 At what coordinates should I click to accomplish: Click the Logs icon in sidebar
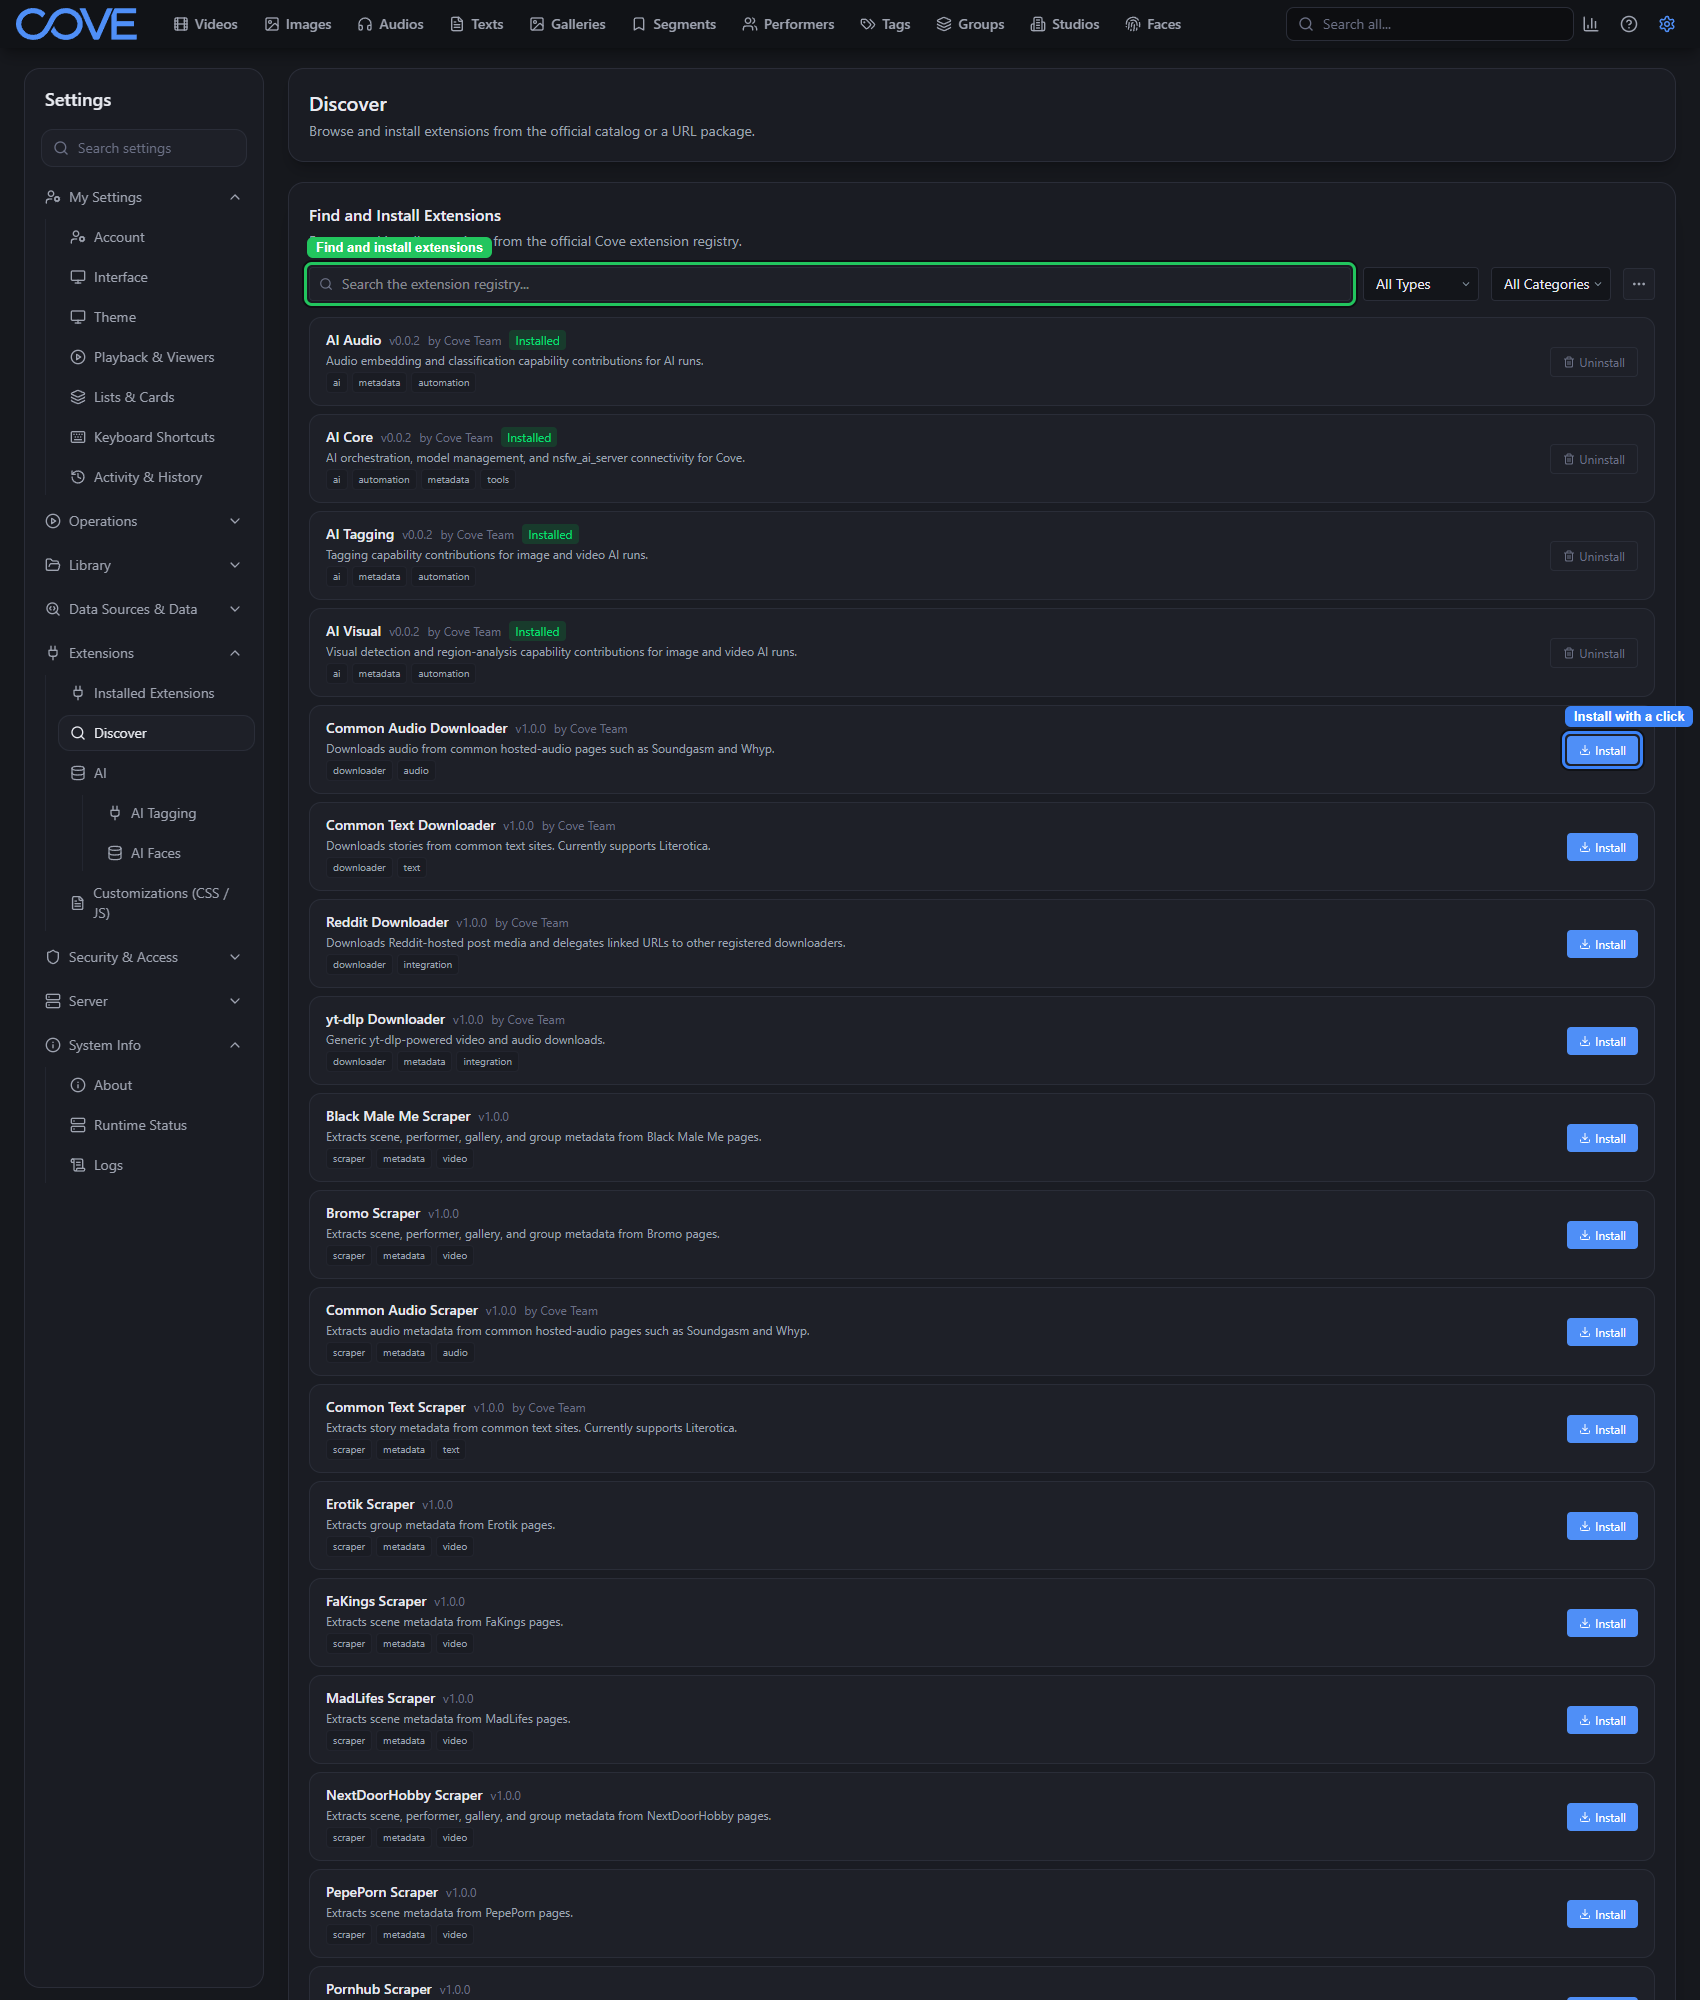tap(78, 1165)
